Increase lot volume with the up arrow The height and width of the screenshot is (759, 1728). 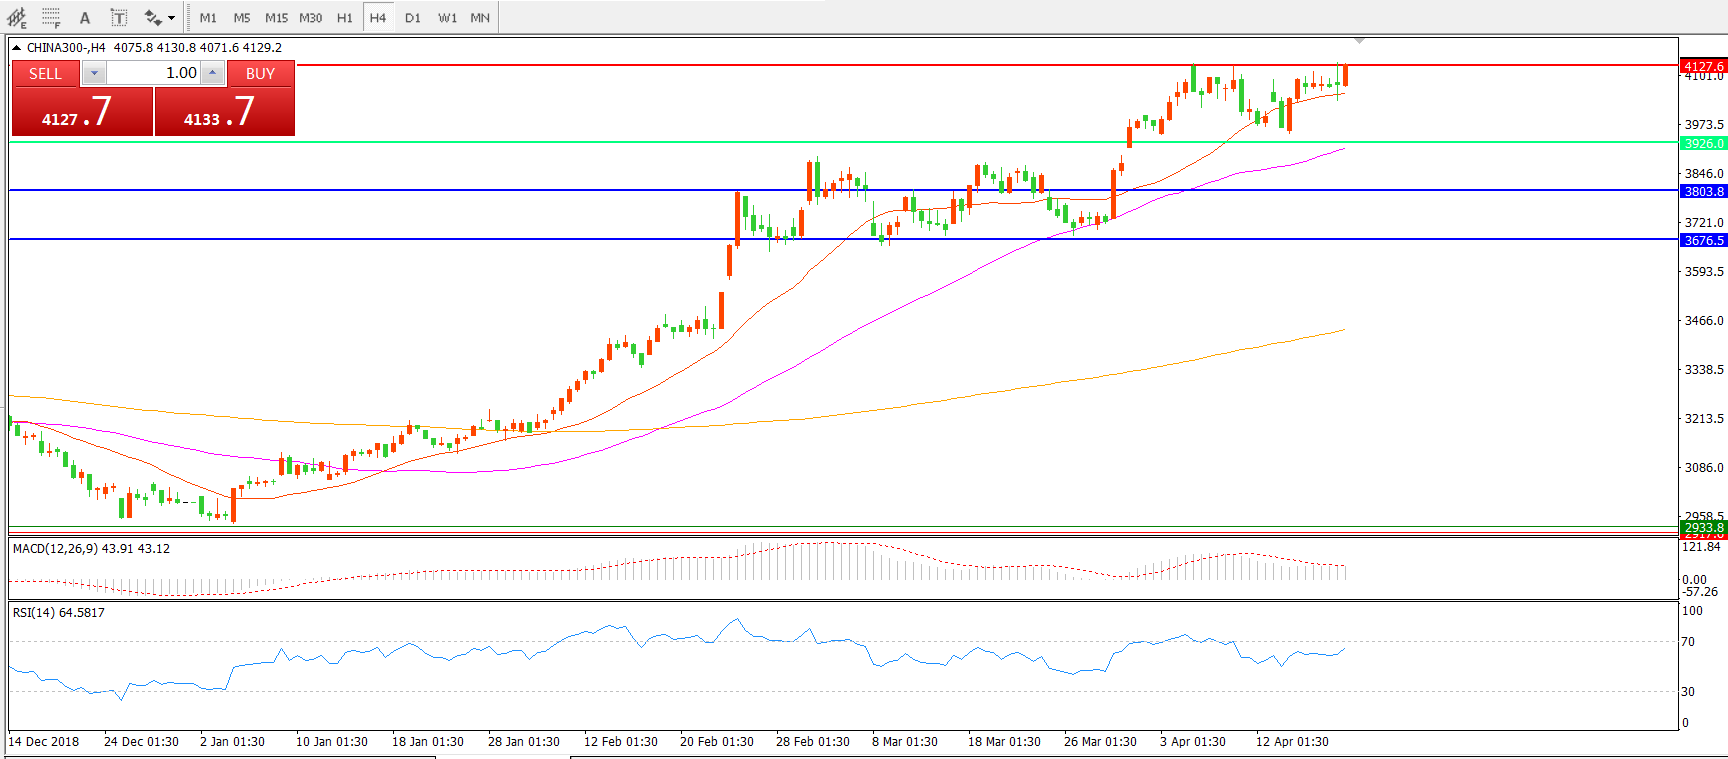coord(212,73)
